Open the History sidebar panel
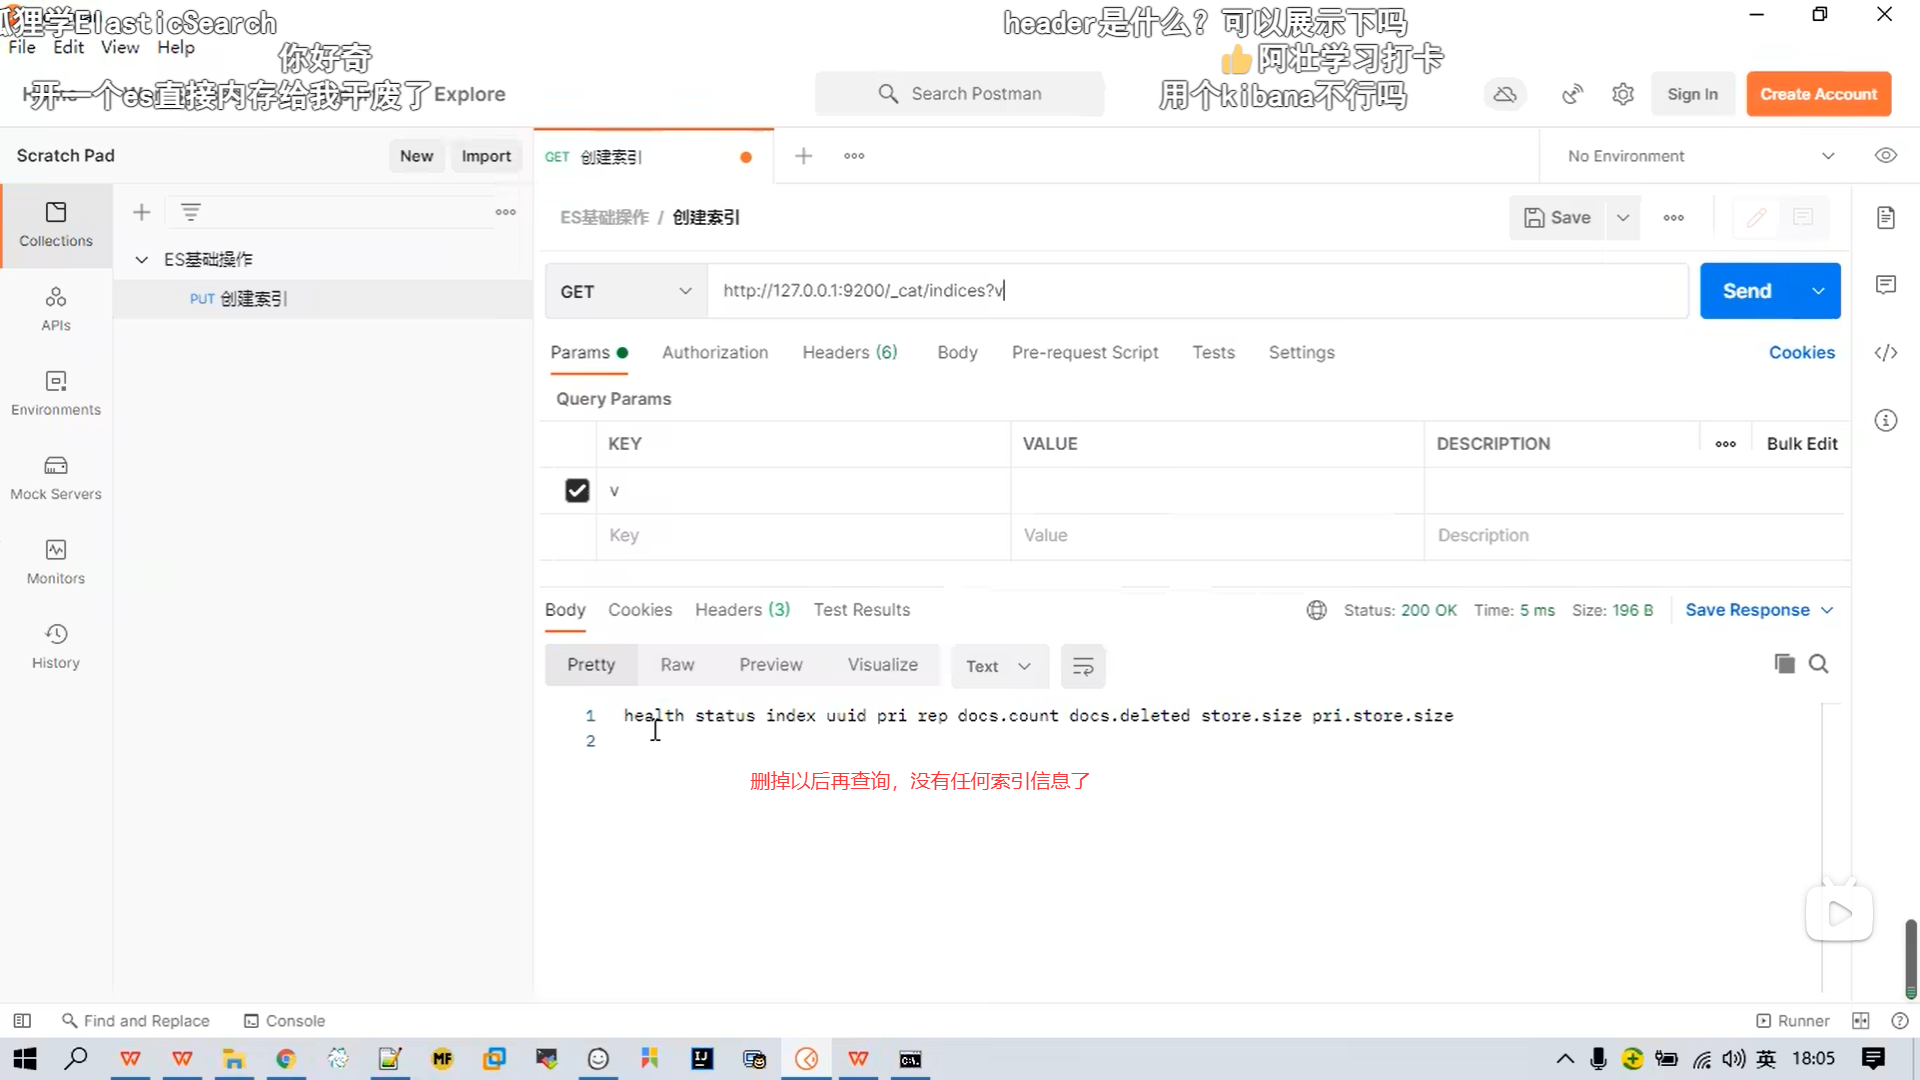Viewport: 1920px width, 1080px height. click(x=56, y=646)
